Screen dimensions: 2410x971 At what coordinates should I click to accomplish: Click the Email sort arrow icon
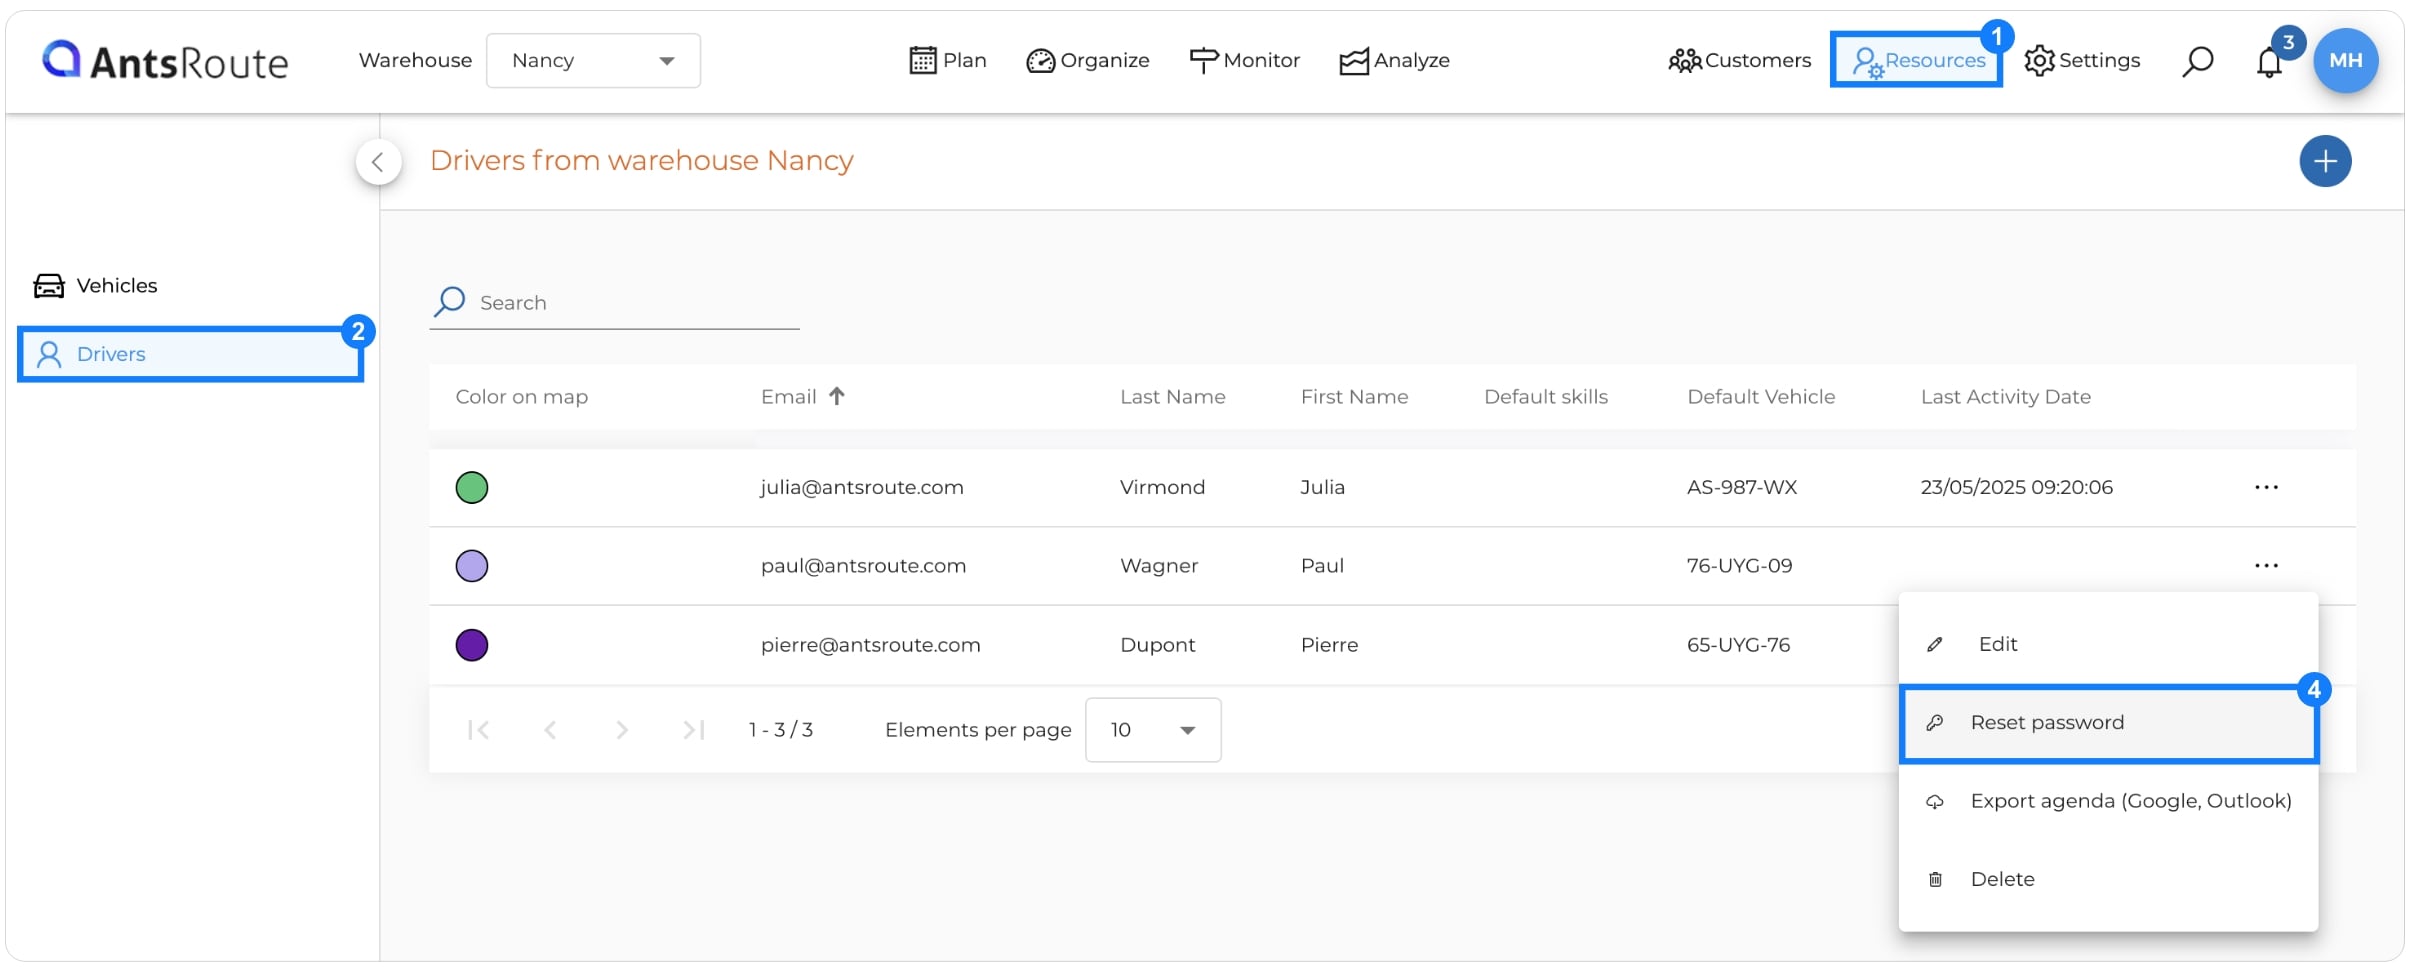tap(837, 396)
